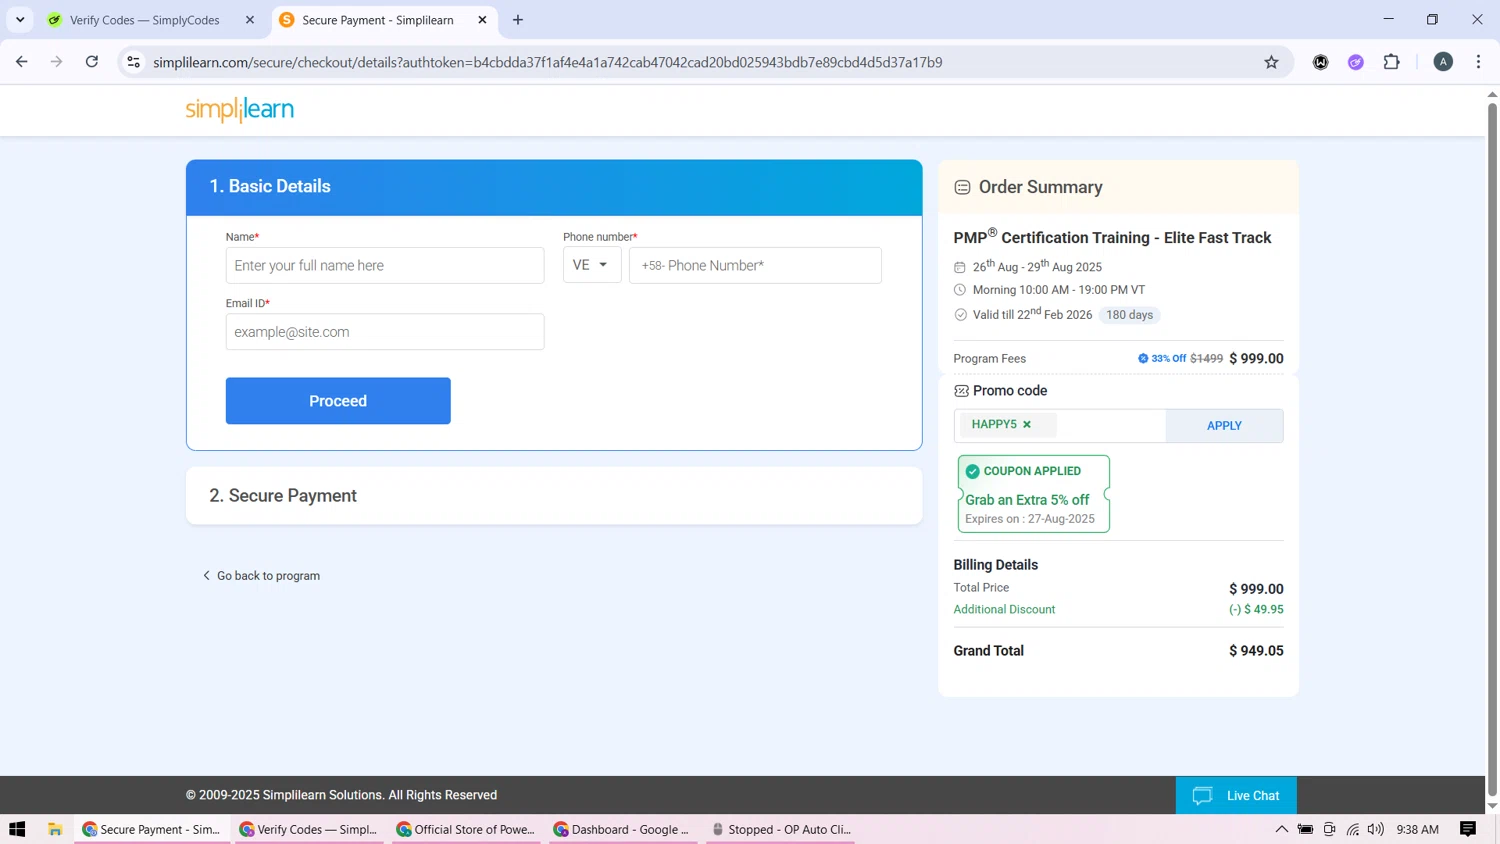The width and height of the screenshot is (1500, 844).
Task: Select the Secure Payment - Simplilearn tab
Action: [378, 20]
